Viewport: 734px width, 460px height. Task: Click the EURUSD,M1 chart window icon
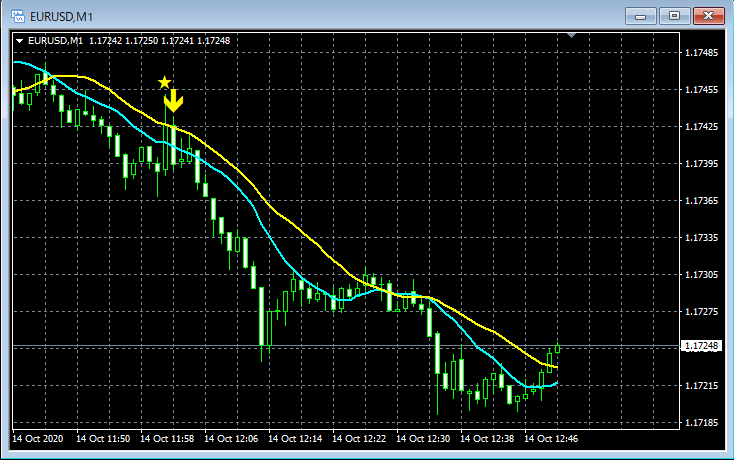point(18,16)
